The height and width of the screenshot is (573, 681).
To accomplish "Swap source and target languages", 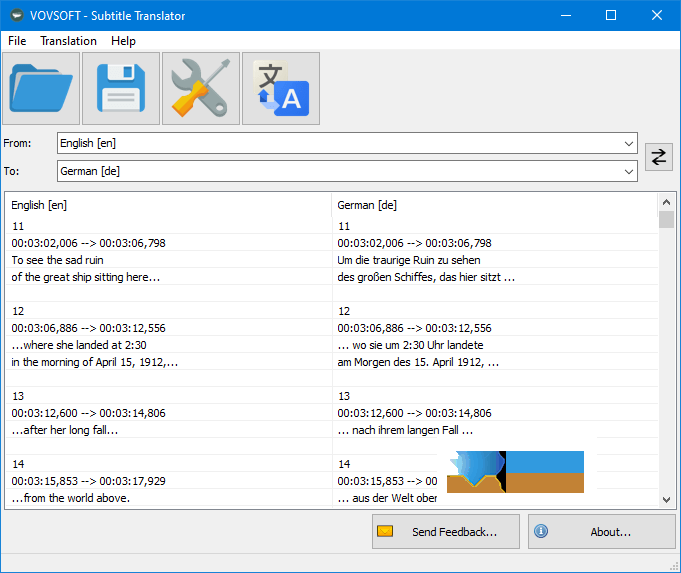I will [658, 157].
